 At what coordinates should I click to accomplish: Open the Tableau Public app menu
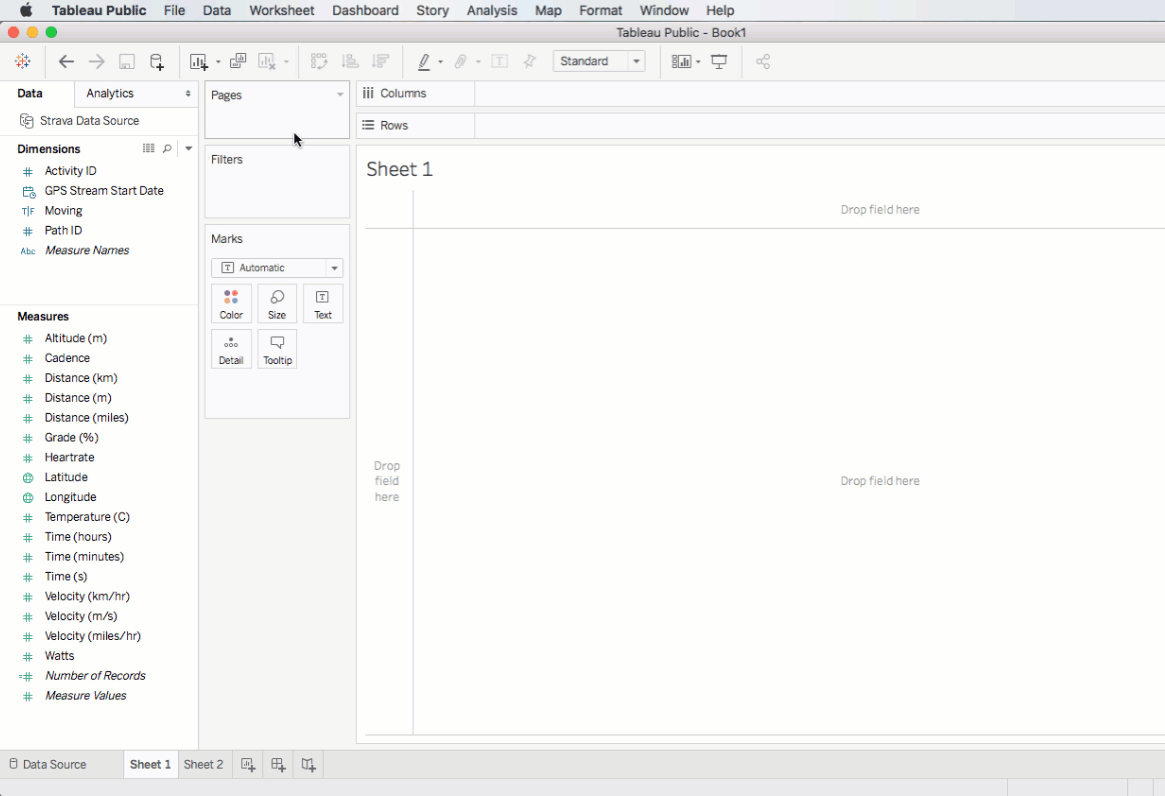[x=99, y=10]
